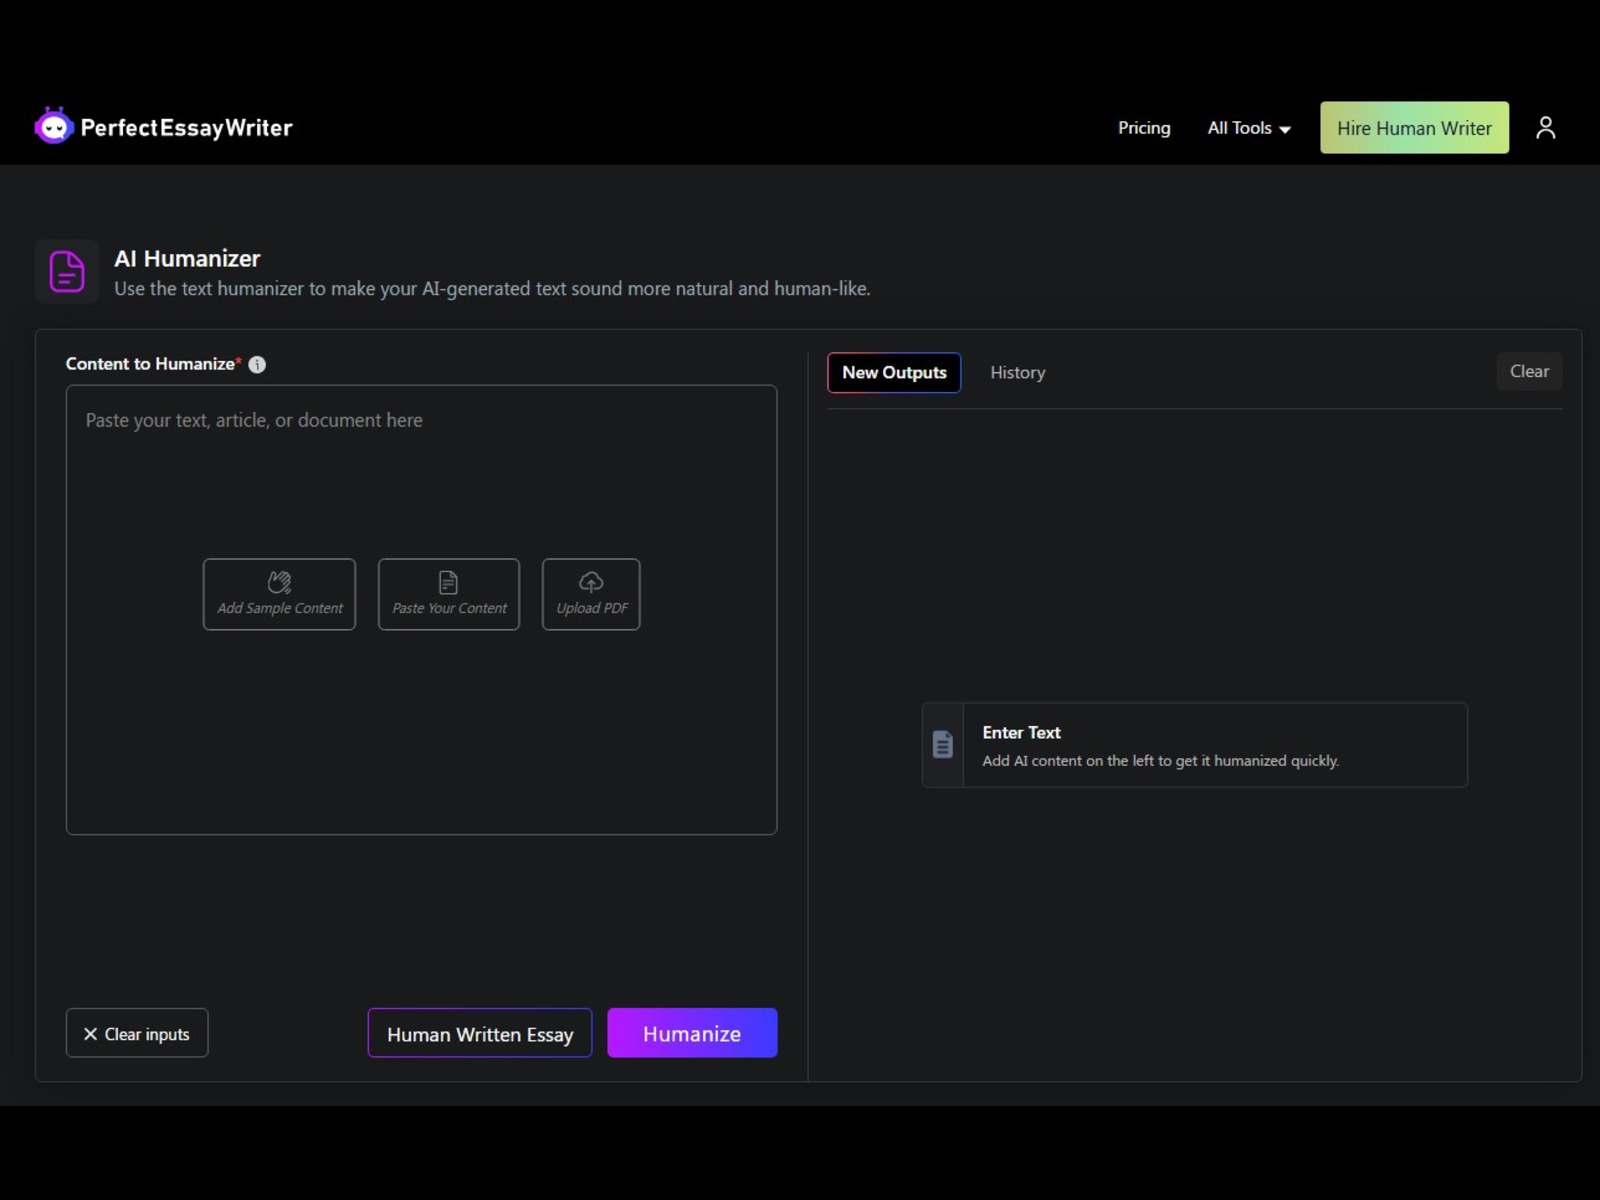1600x1200 pixels.
Task: Click the X icon beside Clear inputs
Action: click(x=89, y=1033)
